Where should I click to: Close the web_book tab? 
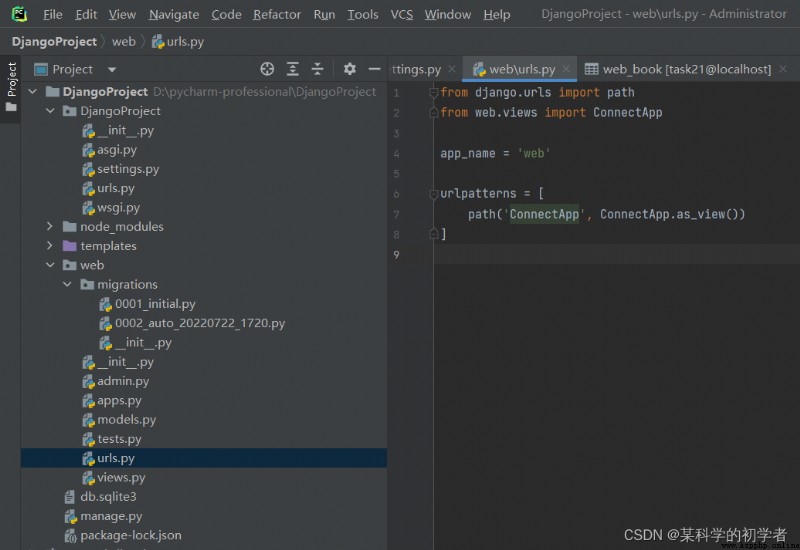(x=783, y=69)
